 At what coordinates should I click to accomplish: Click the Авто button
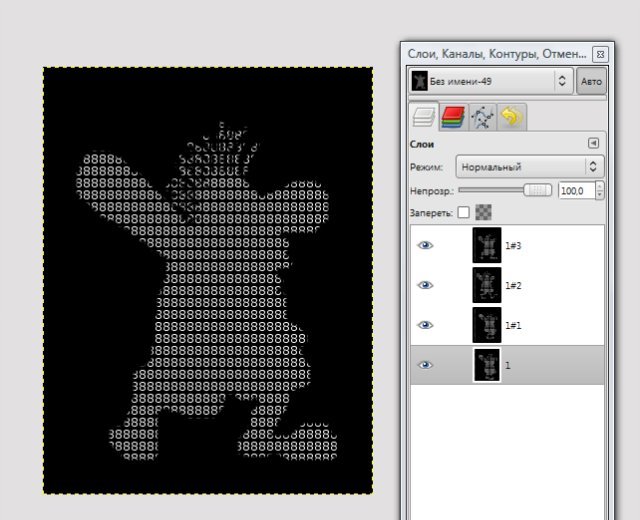point(591,82)
